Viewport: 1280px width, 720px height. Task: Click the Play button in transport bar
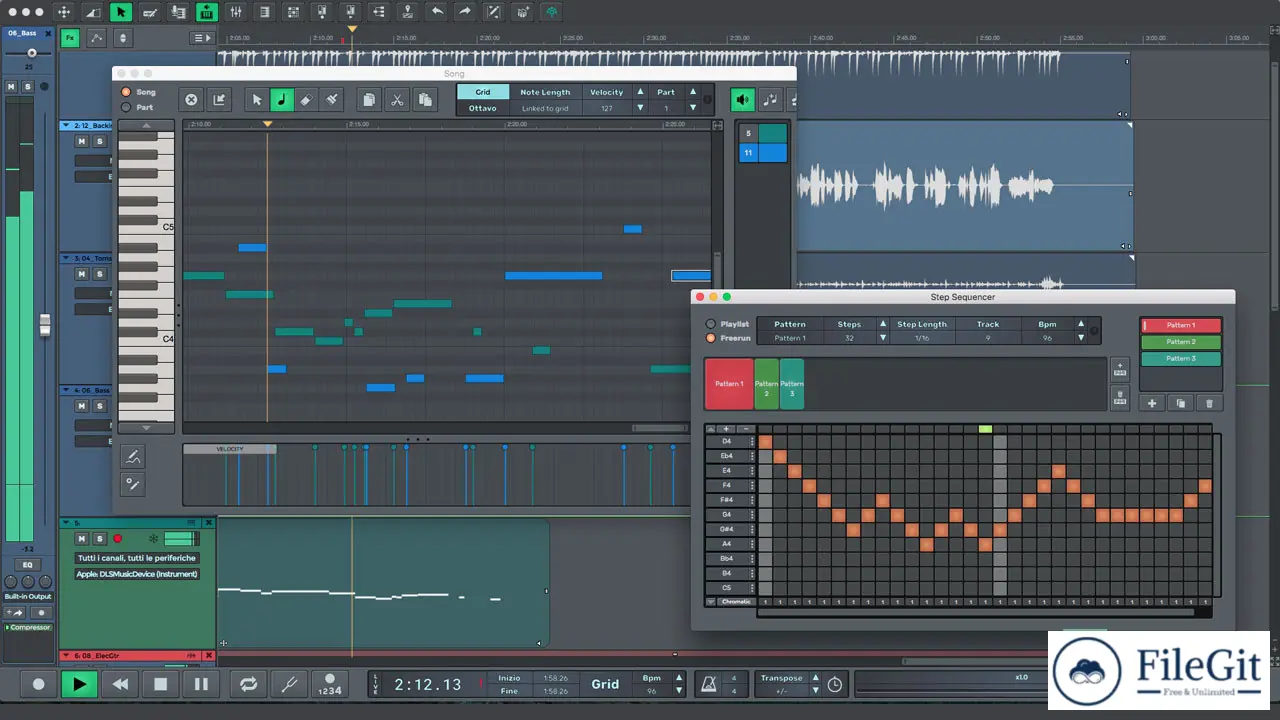[x=78, y=685]
